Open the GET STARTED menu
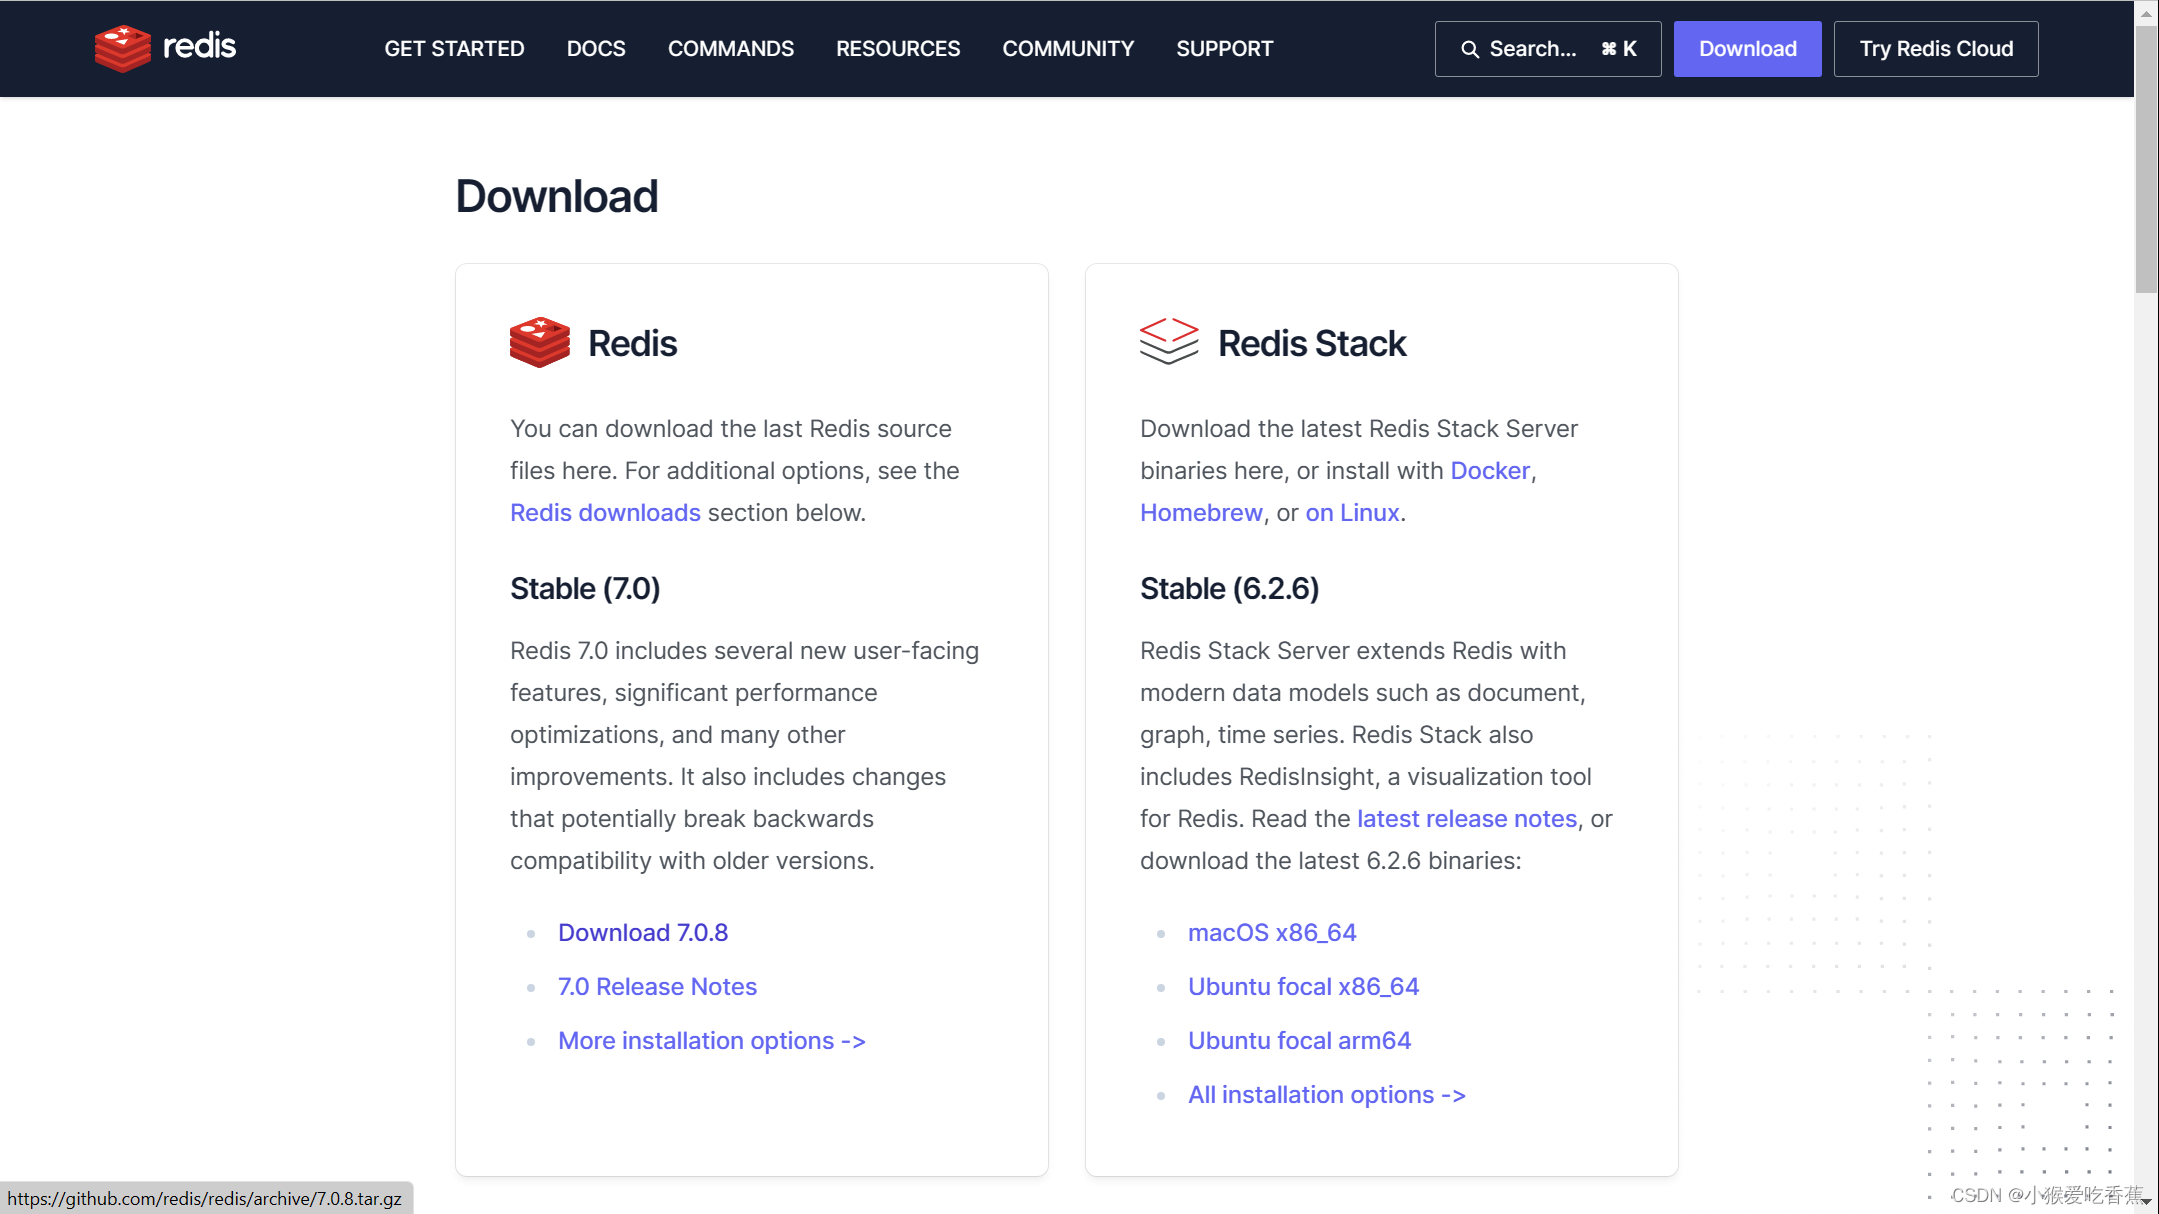The height and width of the screenshot is (1214, 2159). click(x=454, y=49)
